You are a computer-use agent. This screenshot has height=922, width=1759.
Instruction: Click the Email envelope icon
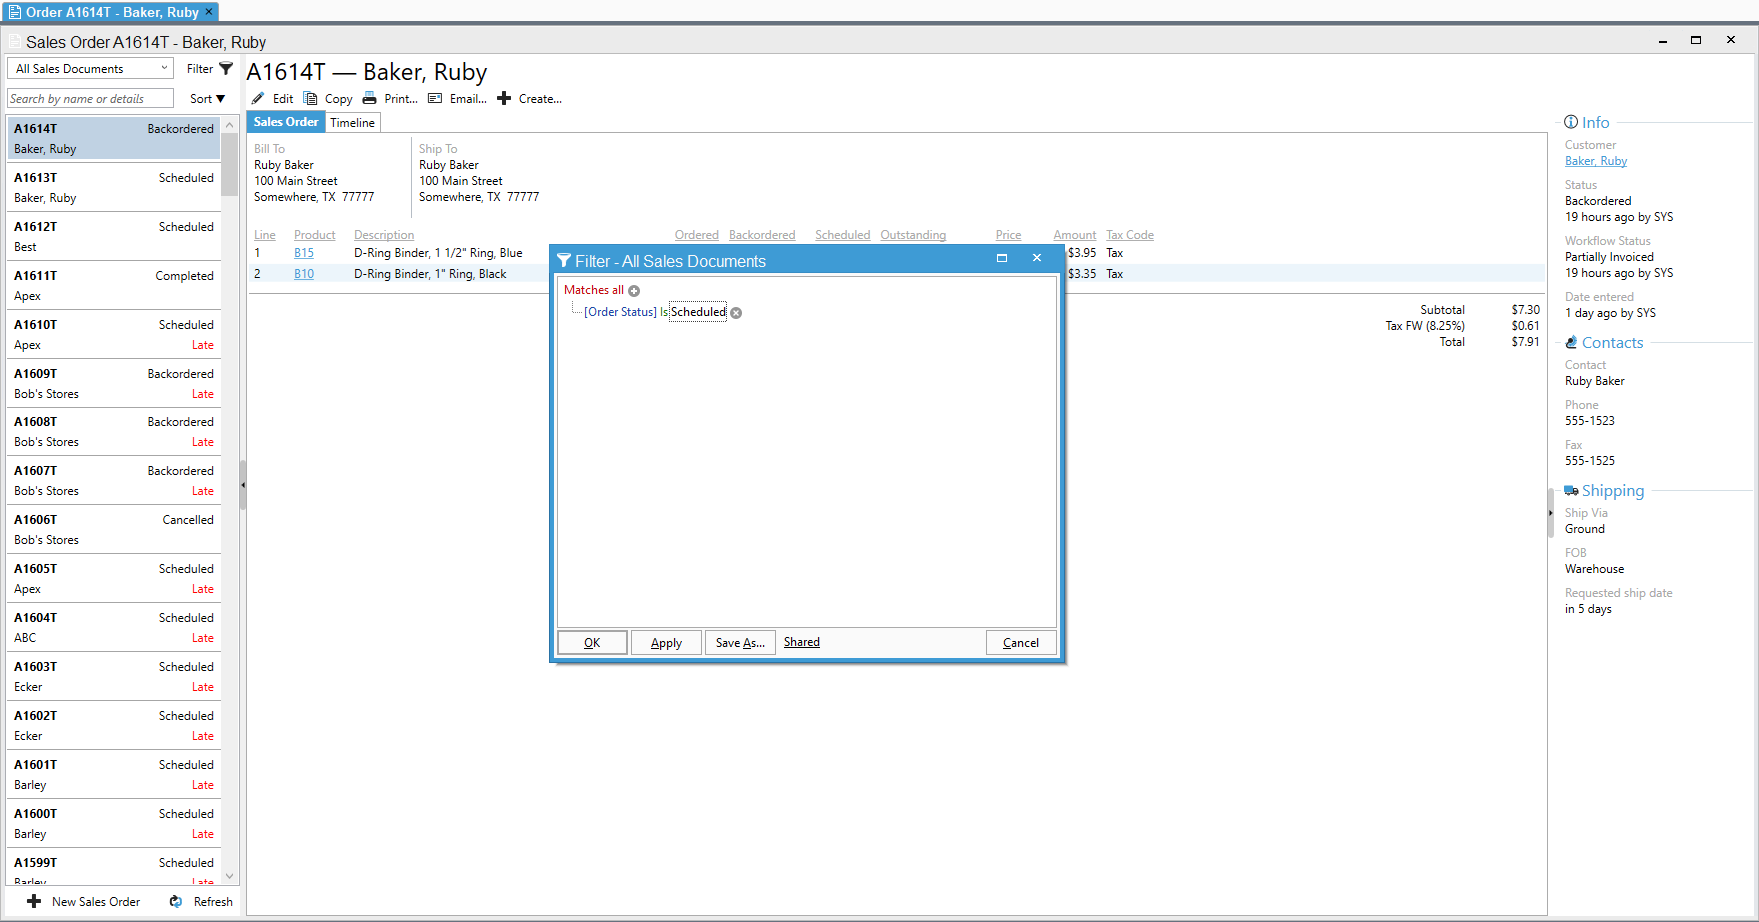click(435, 98)
